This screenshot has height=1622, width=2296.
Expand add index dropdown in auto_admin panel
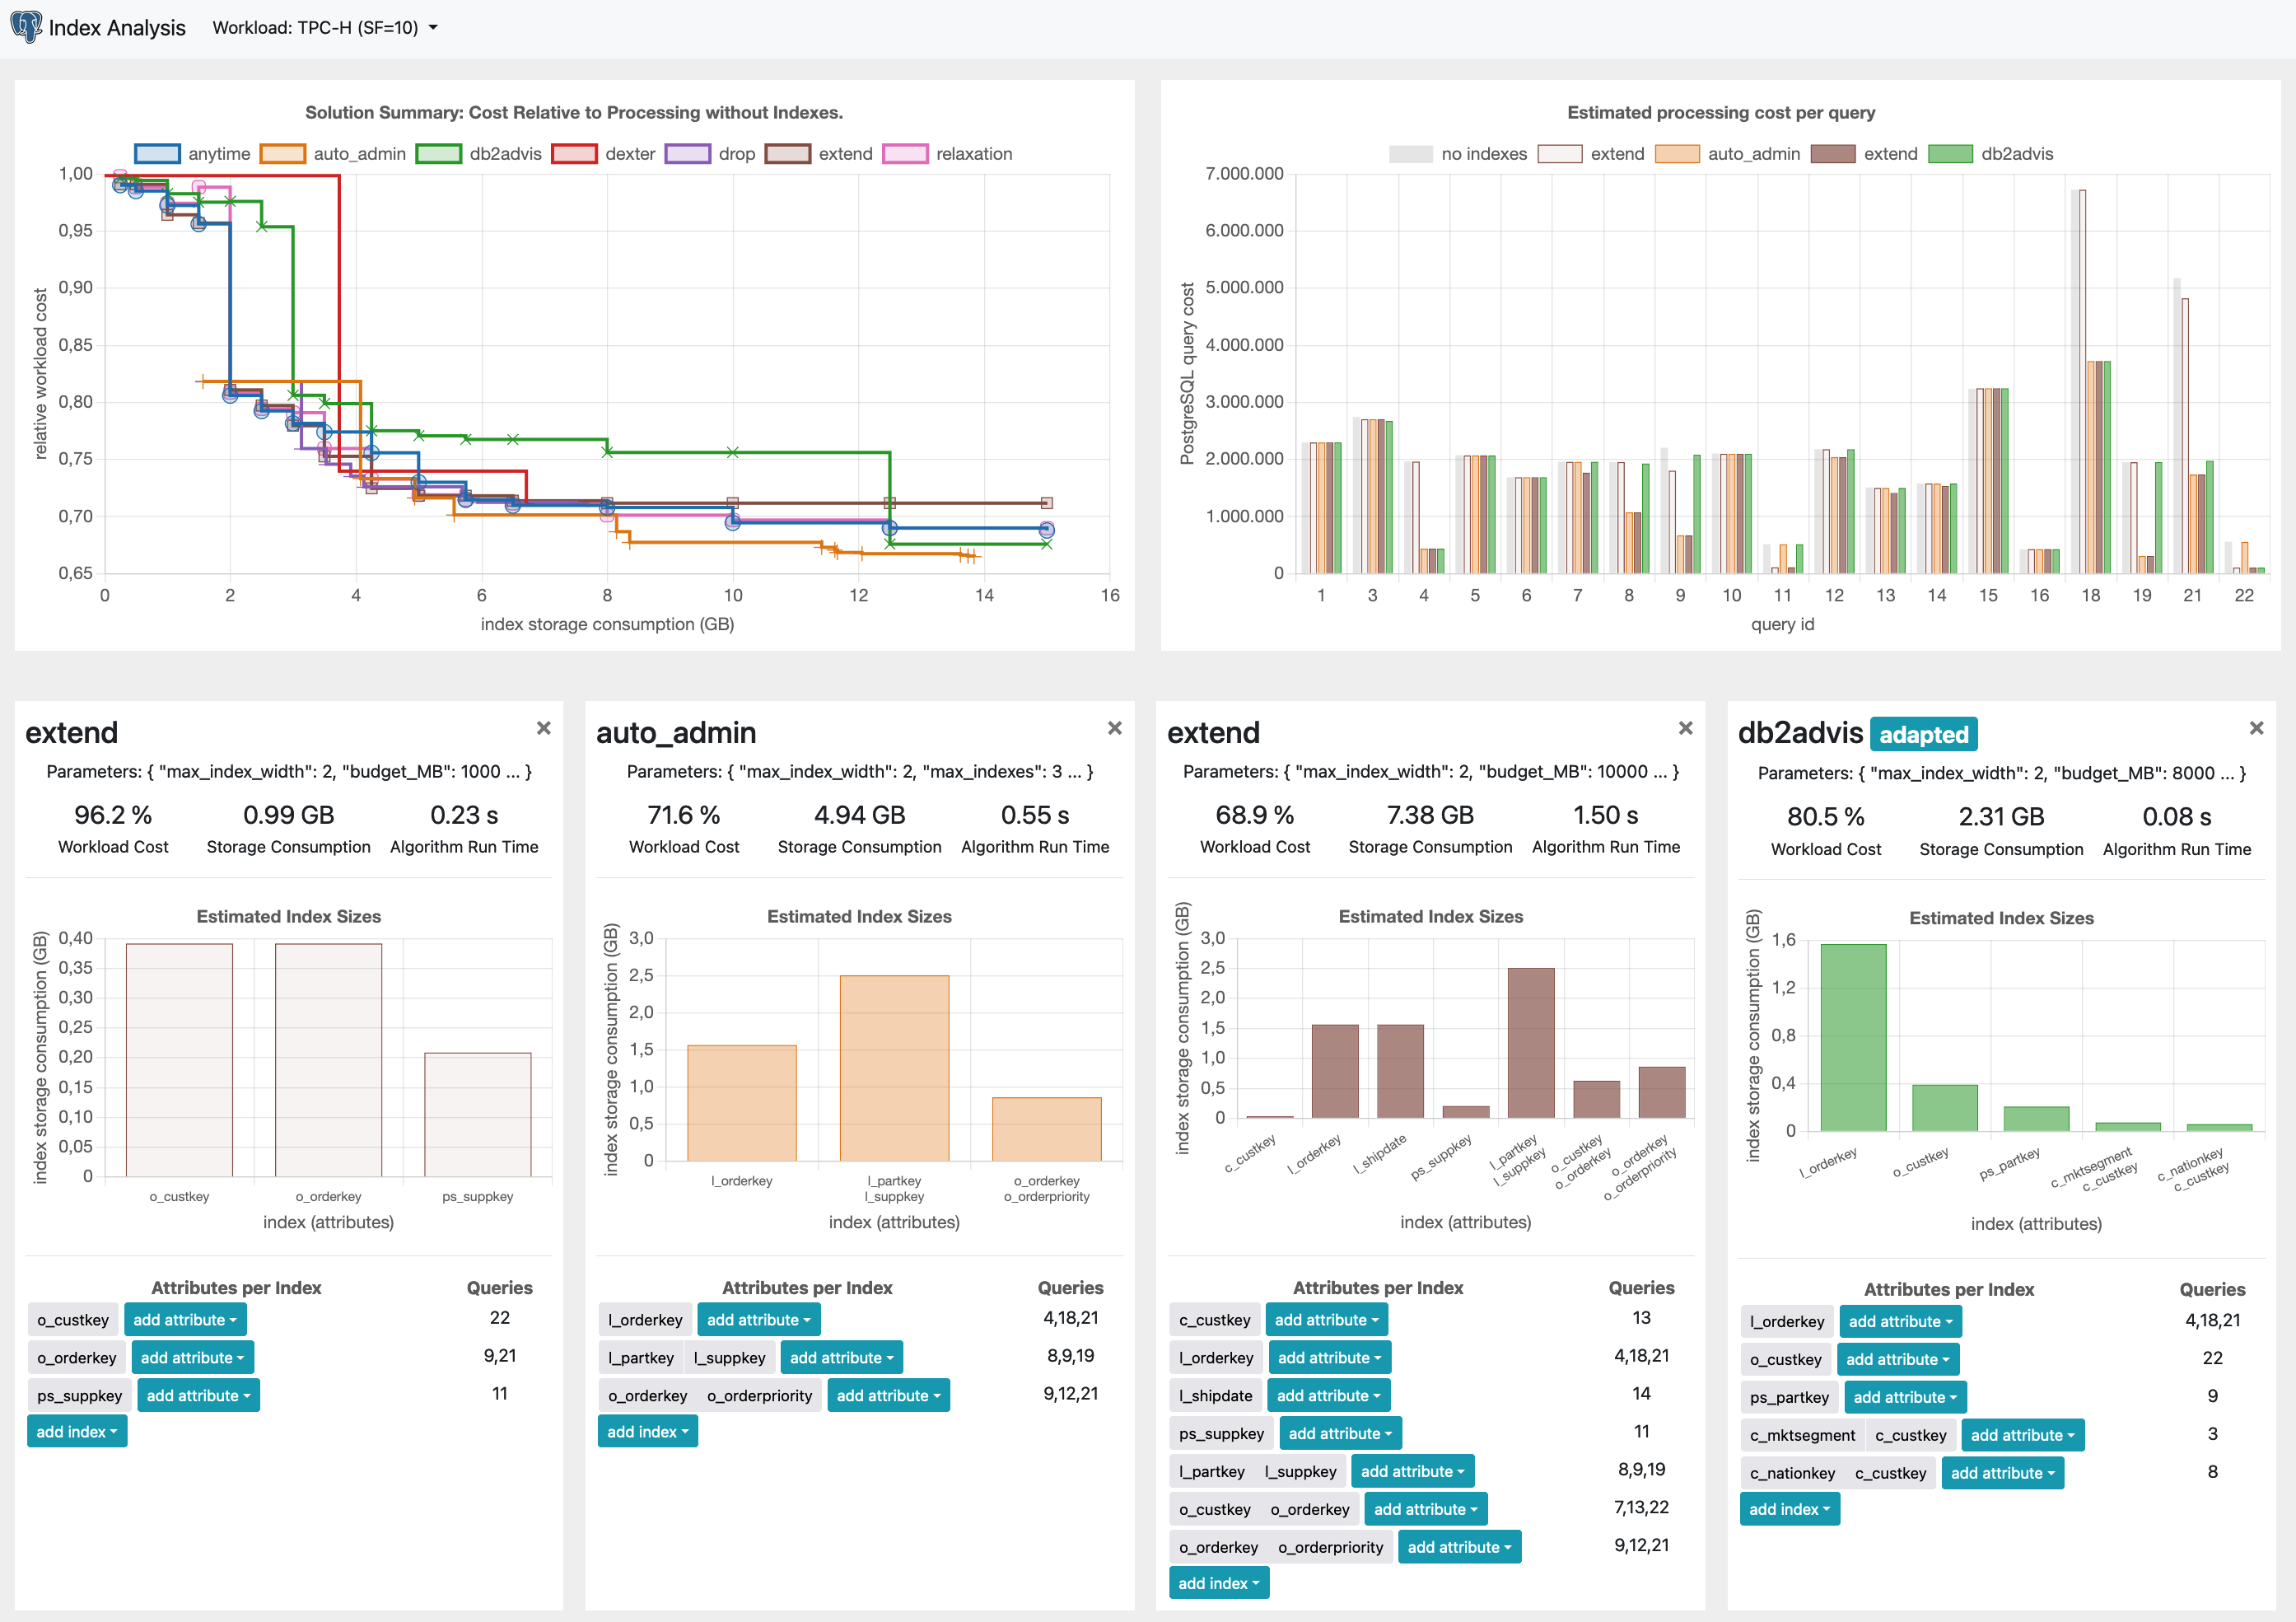[x=647, y=1432]
